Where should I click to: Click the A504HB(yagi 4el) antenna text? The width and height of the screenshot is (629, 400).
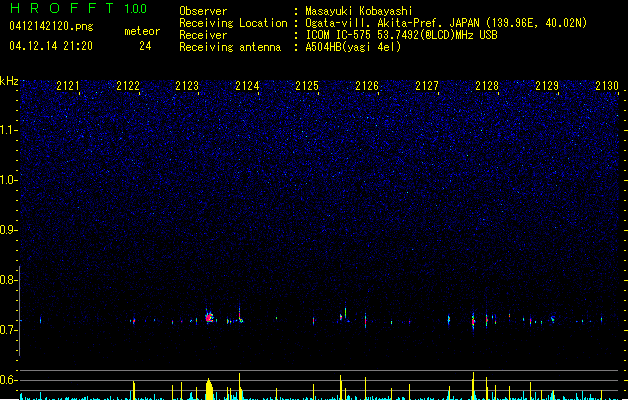353,47
